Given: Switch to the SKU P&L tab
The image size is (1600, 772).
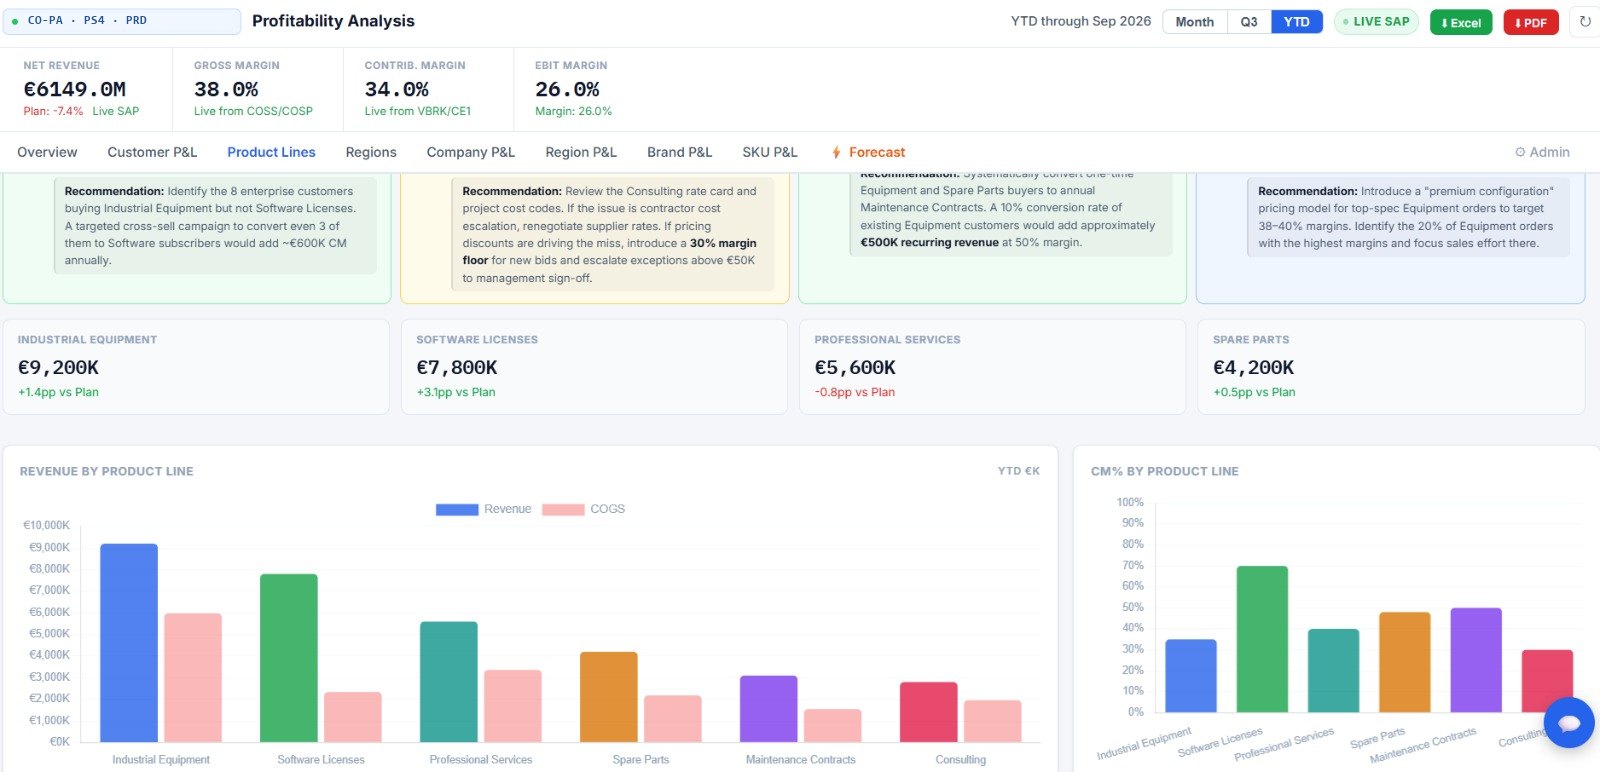Looking at the screenshot, I should (770, 152).
